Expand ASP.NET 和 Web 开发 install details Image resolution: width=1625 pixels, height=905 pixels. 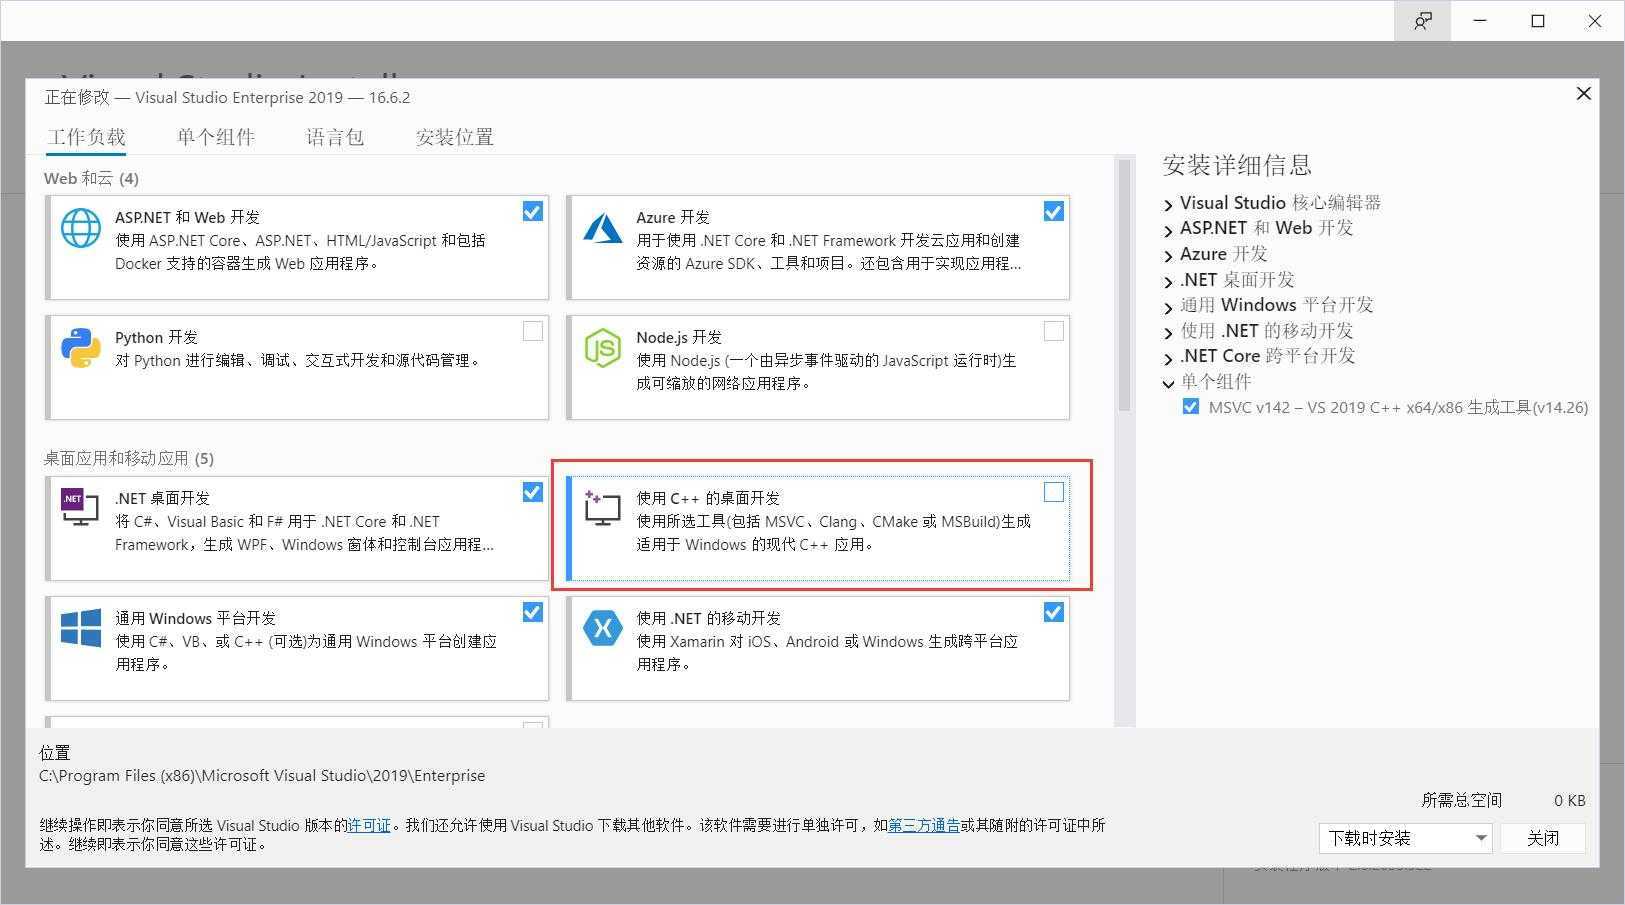pyautogui.click(x=1168, y=230)
